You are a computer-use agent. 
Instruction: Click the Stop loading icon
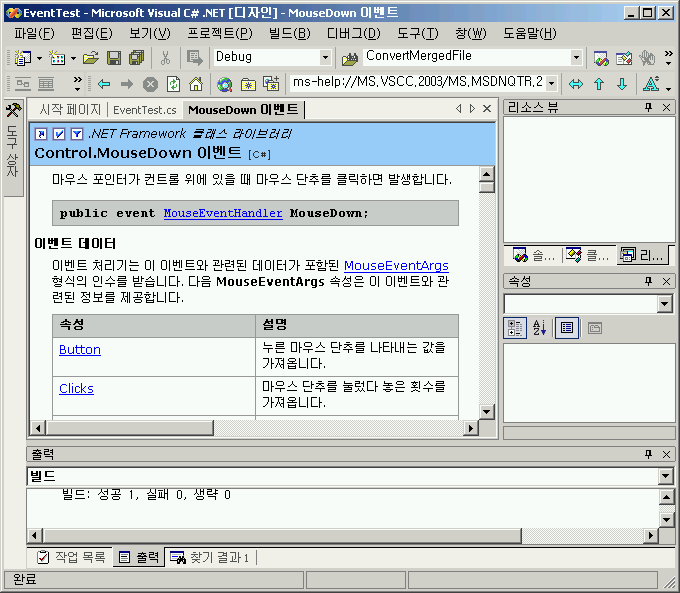(150, 84)
